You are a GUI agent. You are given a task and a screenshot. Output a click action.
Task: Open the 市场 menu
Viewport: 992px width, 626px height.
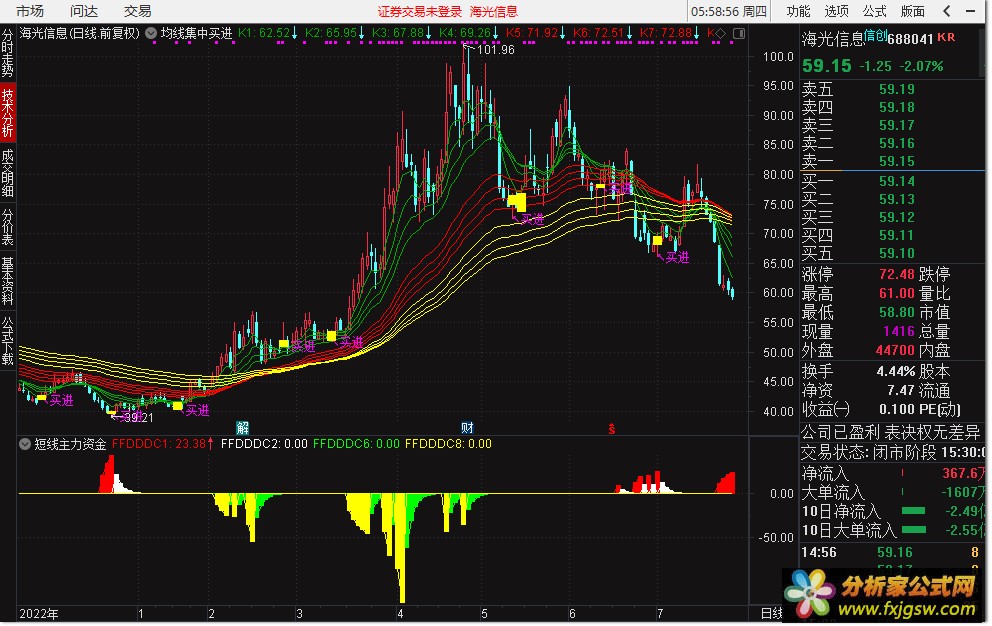coord(30,11)
